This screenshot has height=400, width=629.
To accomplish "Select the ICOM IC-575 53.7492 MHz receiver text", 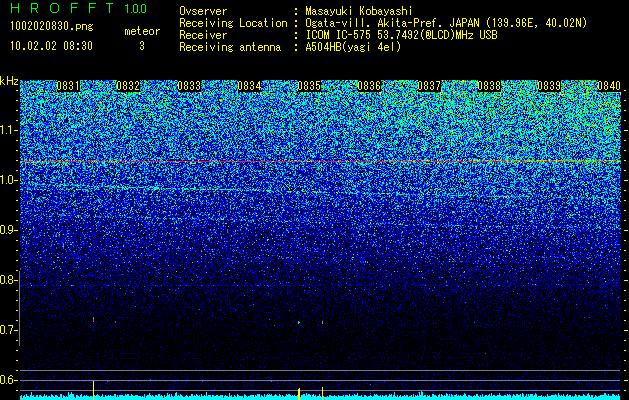I will click(401, 35).
